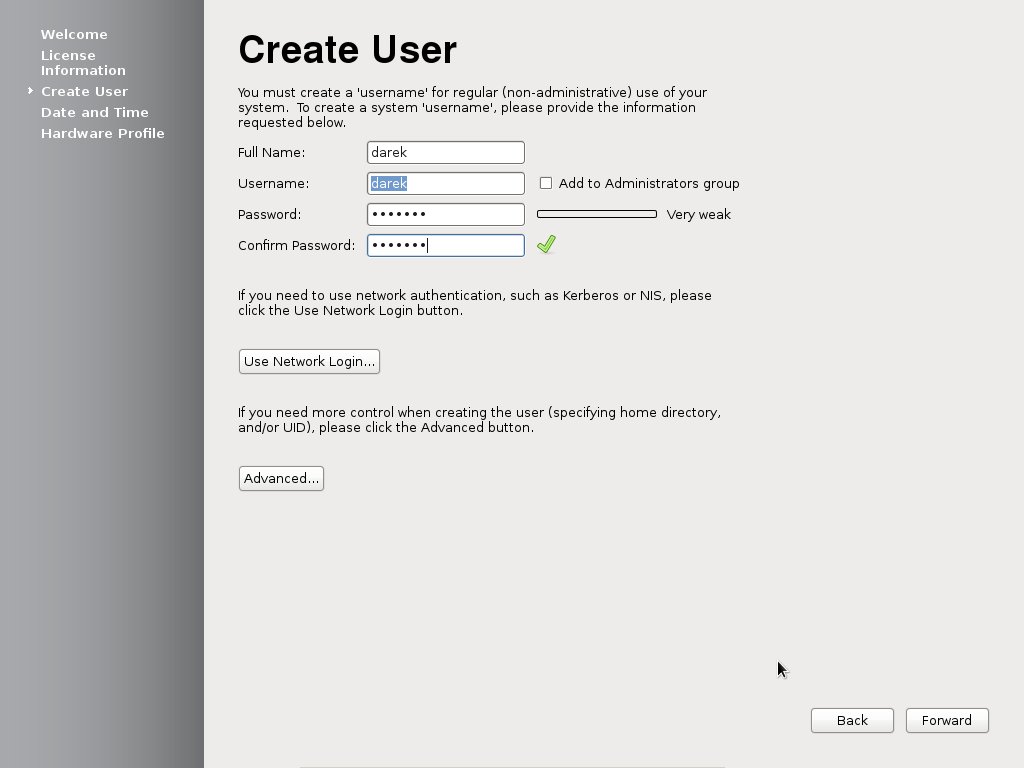
Task: Select the Welcome step in sidebar
Action: [x=74, y=35]
